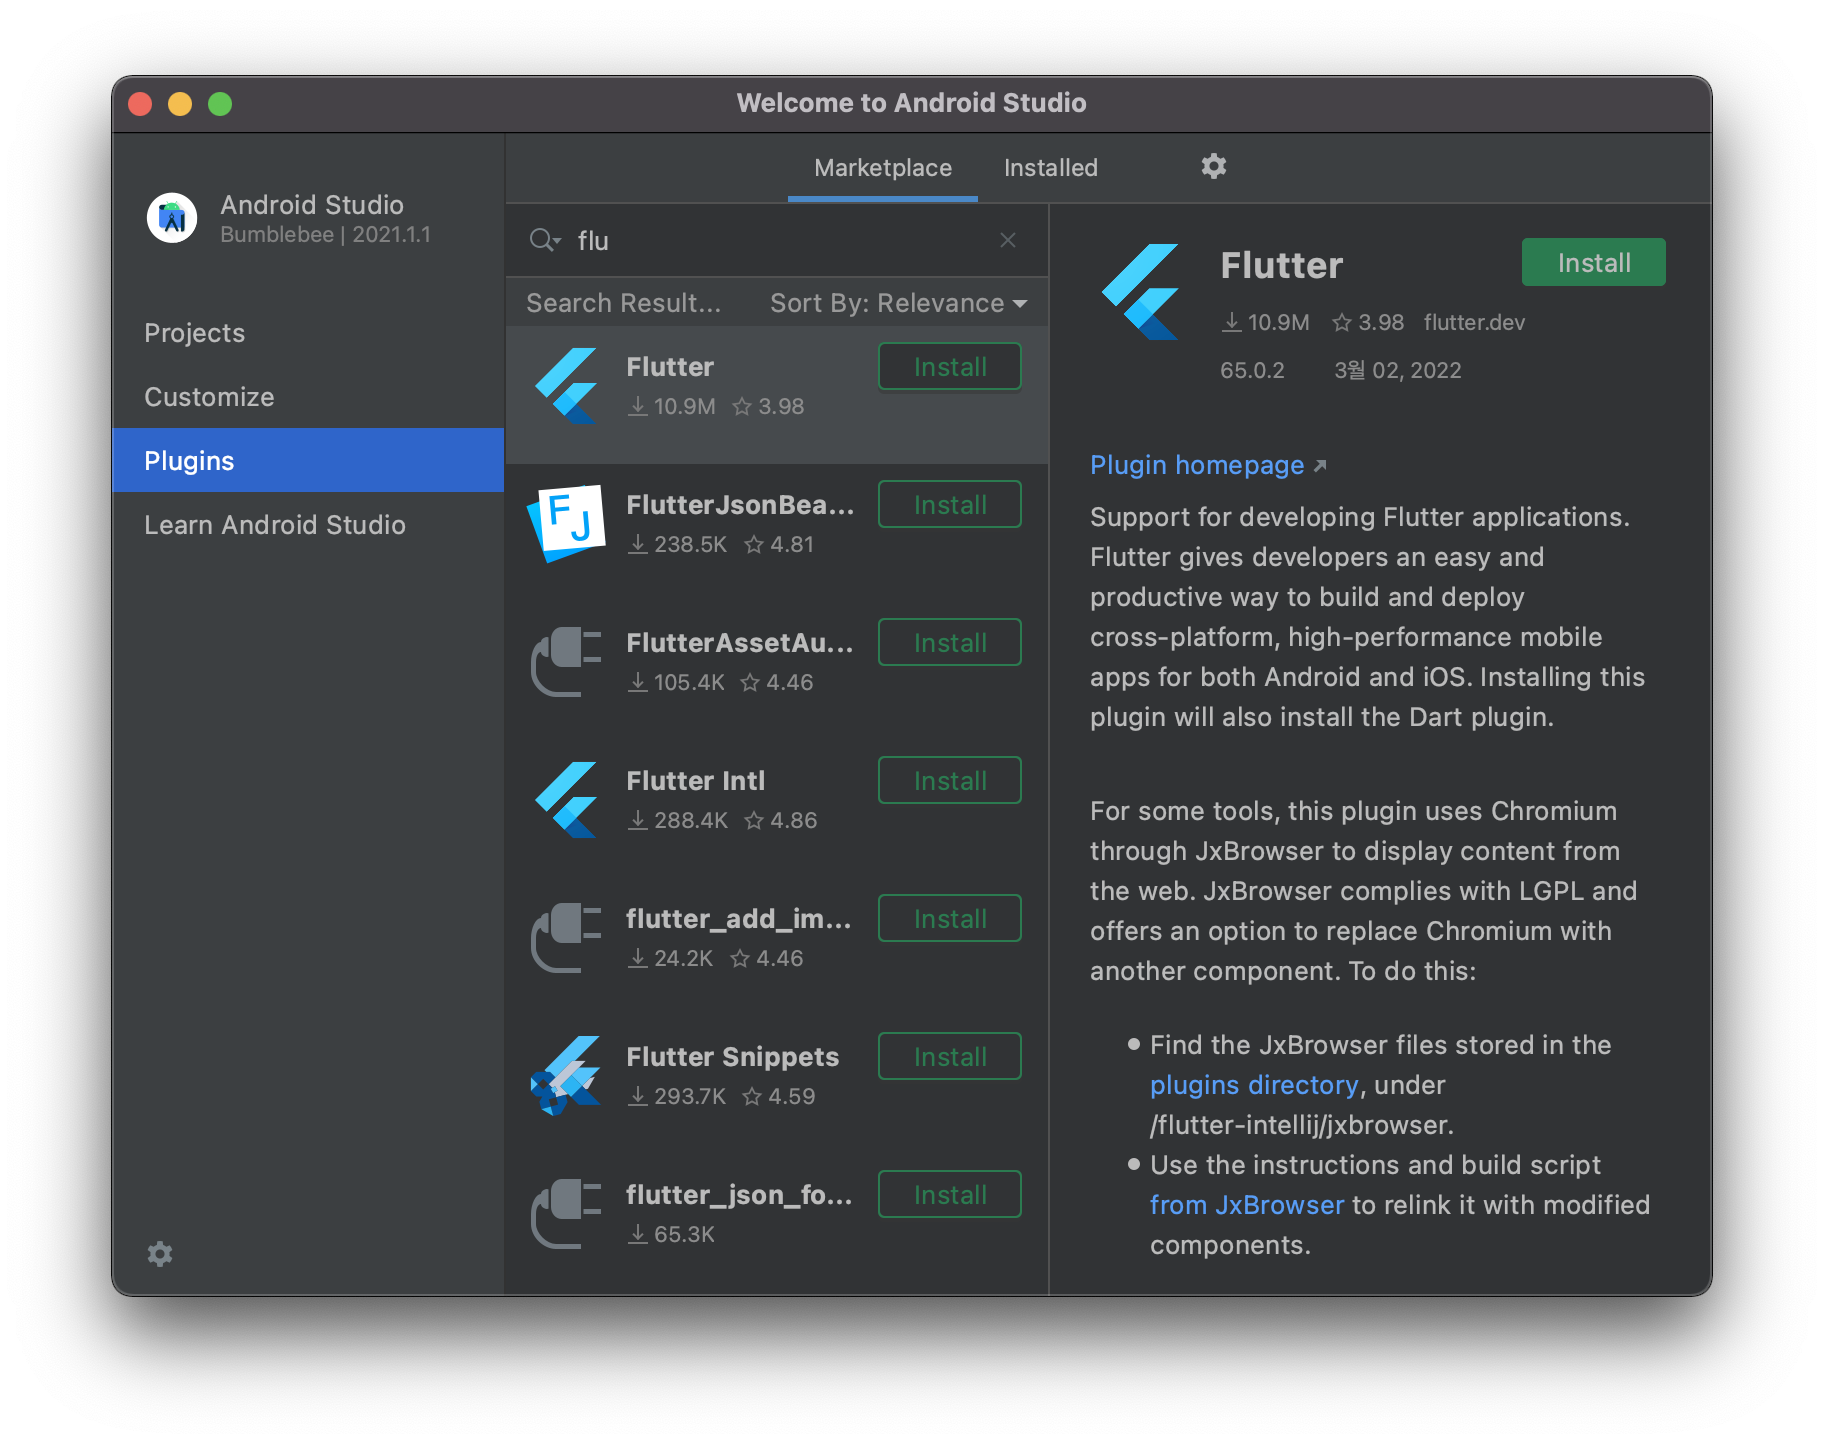Install the flutter_json_fo plugin
The image size is (1824, 1444).
pyautogui.click(x=950, y=1195)
